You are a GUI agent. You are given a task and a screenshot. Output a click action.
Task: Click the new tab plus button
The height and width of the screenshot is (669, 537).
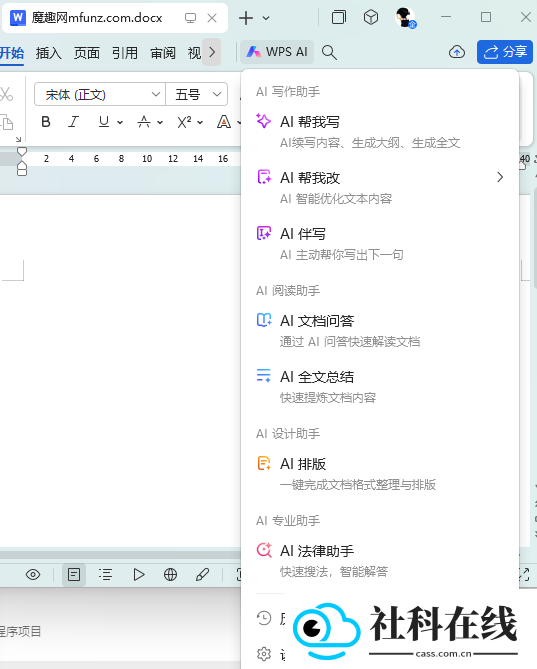coord(246,18)
